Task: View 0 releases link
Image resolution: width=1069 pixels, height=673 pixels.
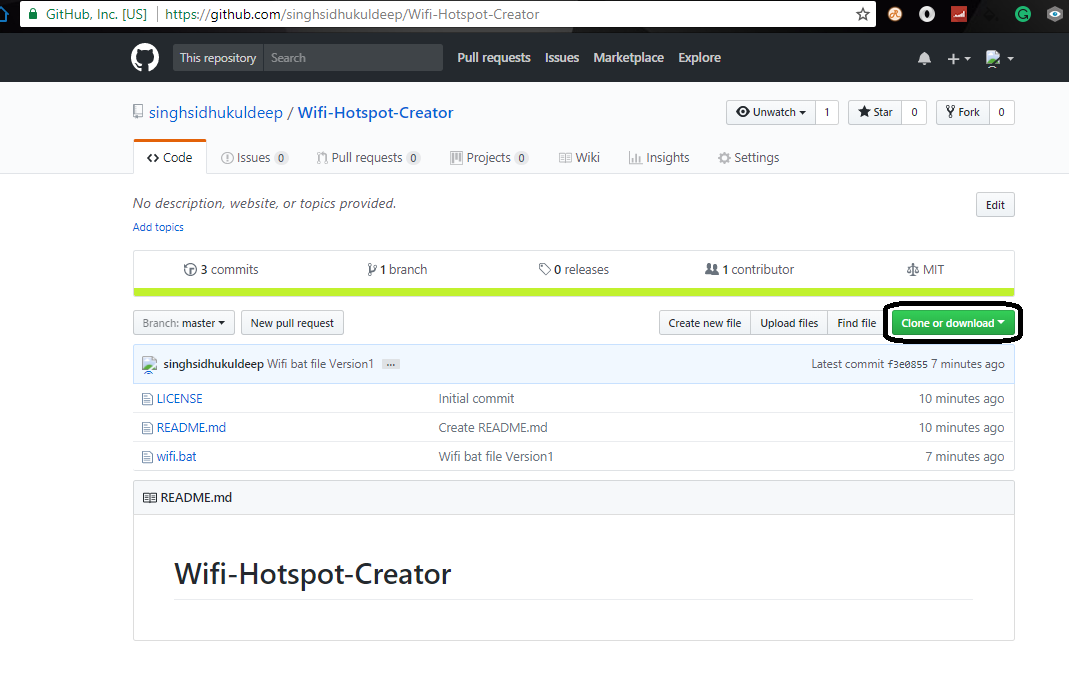Action: (573, 270)
